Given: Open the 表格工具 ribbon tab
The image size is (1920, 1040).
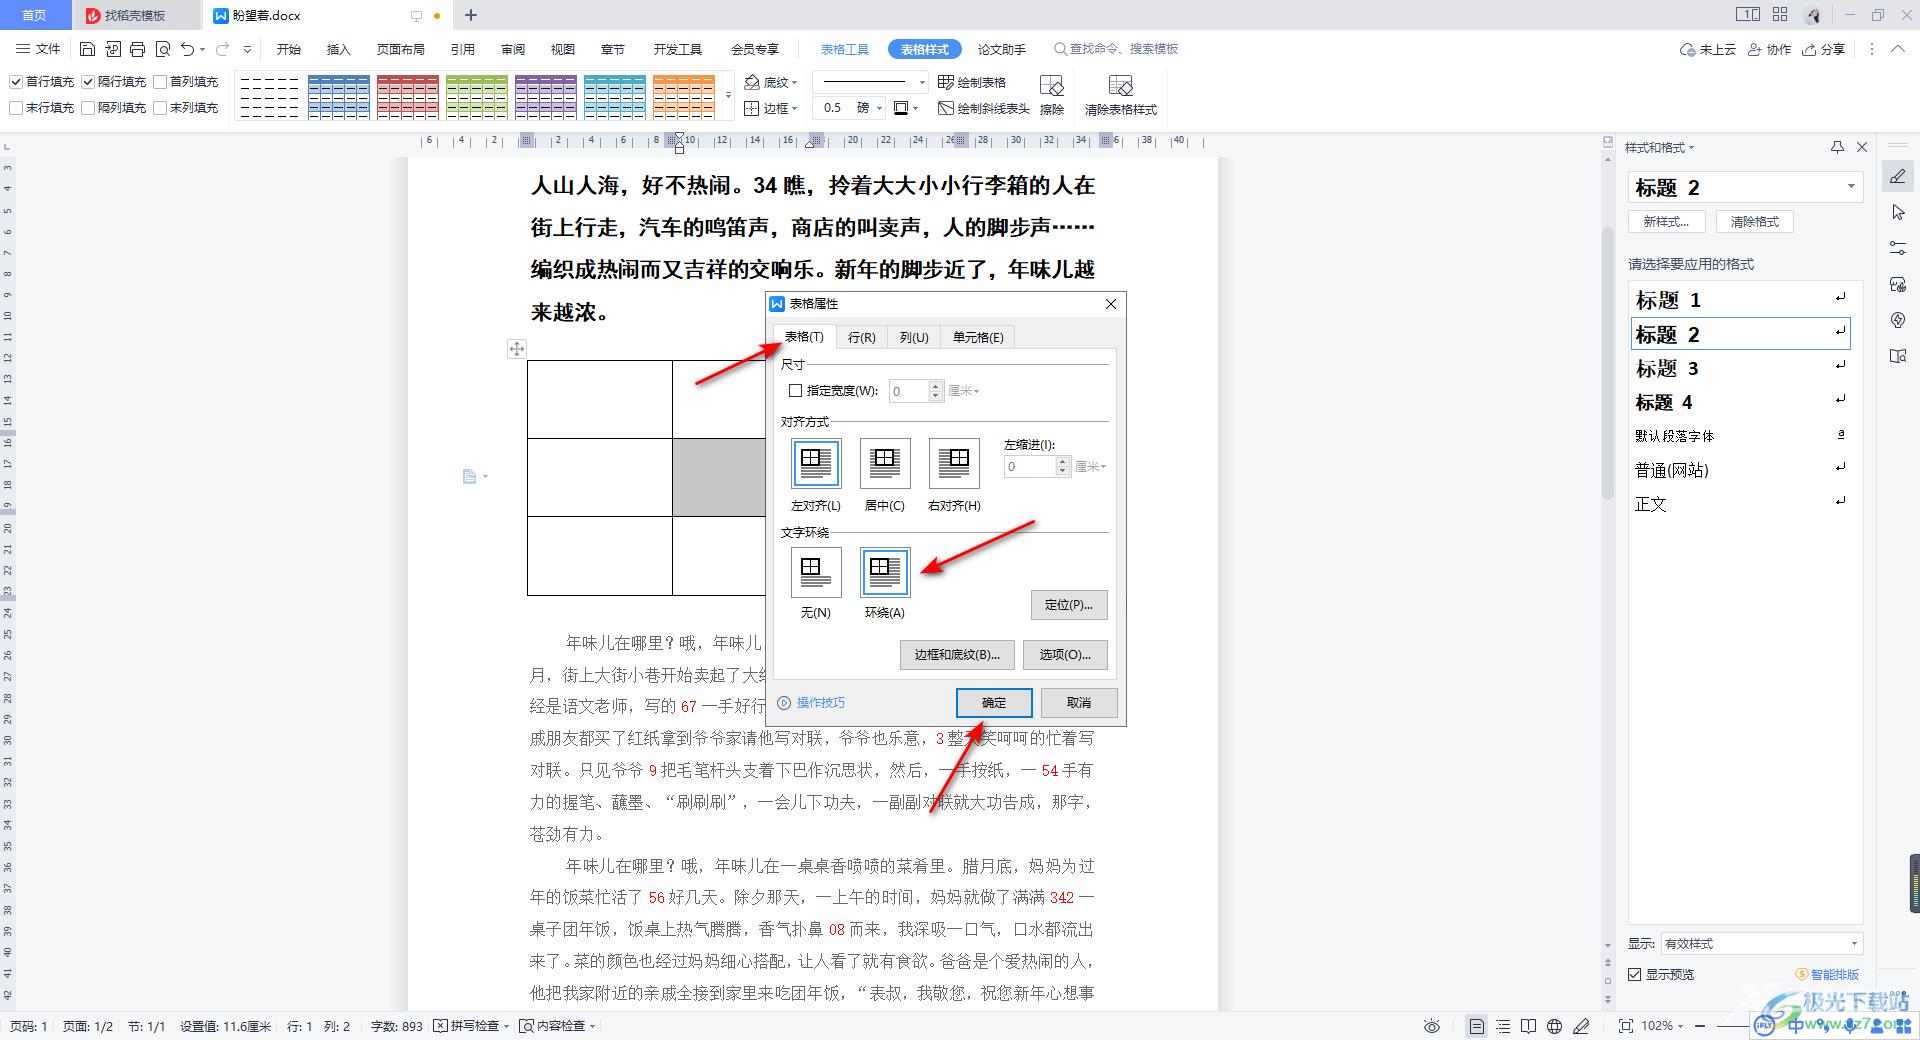Looking at the screenshot, I should [845, 49].
